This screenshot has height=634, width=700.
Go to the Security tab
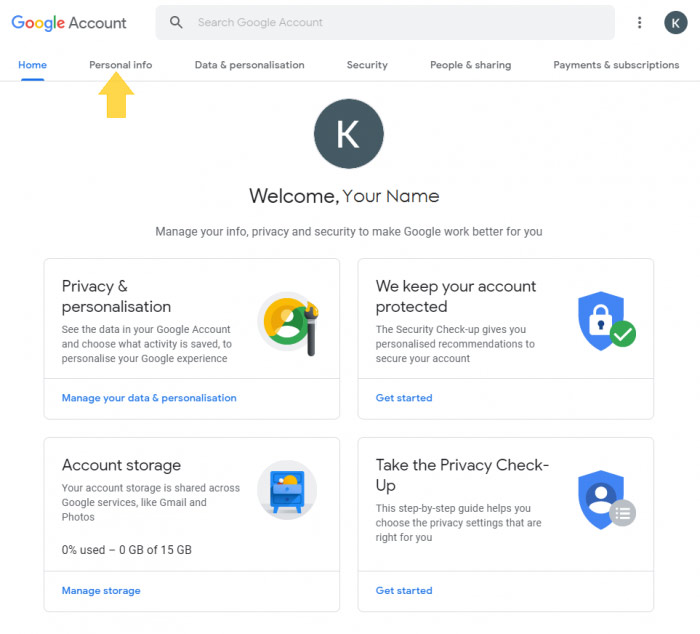tap(367, 65)
